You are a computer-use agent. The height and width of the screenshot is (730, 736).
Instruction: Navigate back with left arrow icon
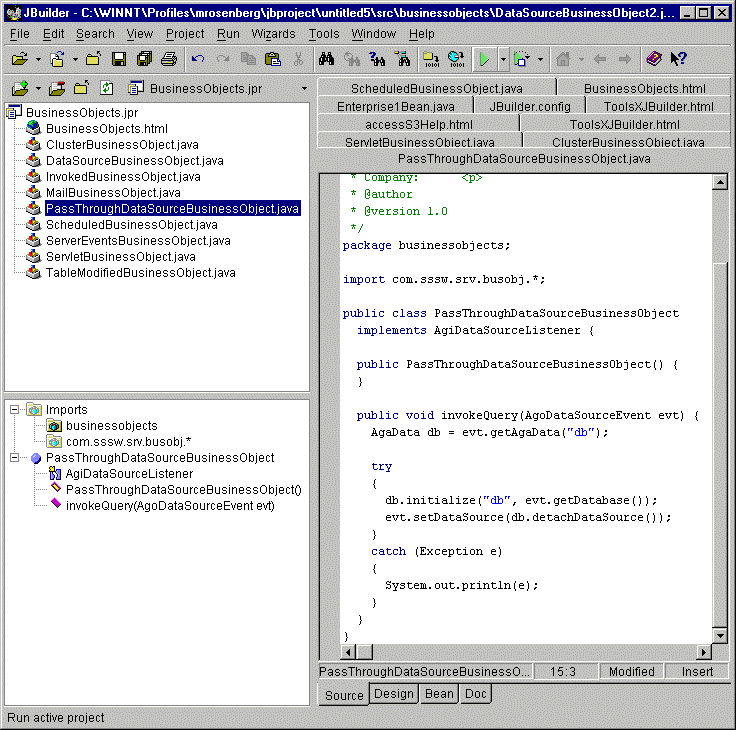(x=600, y=59)
